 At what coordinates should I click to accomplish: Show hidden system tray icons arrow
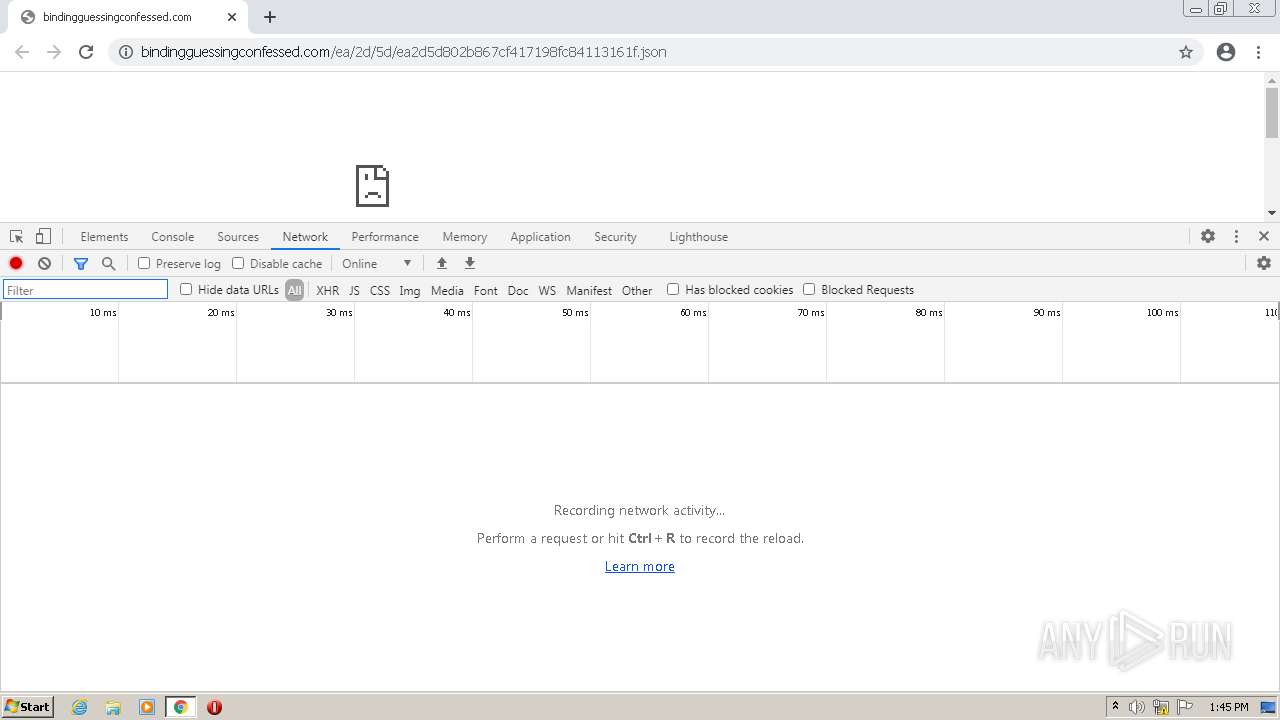pos(1115,707)
